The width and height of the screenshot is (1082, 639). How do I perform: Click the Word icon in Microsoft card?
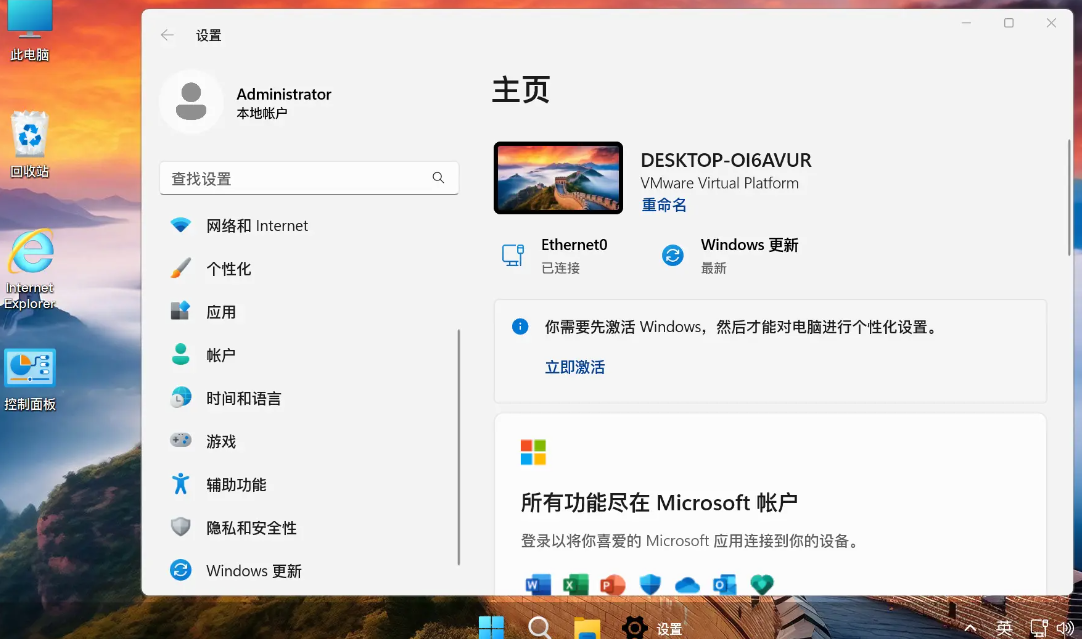click(538, 585)
